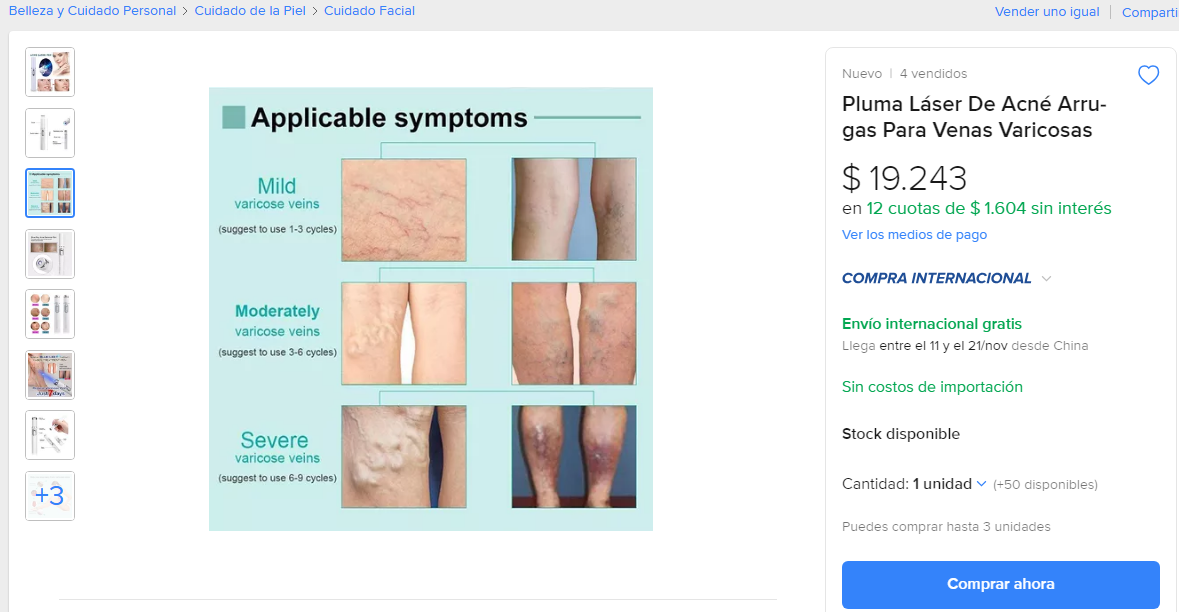The image size is (1179, 612).
Task: Add product to favorites with heart icon
Action: [x=1148, y=75]
